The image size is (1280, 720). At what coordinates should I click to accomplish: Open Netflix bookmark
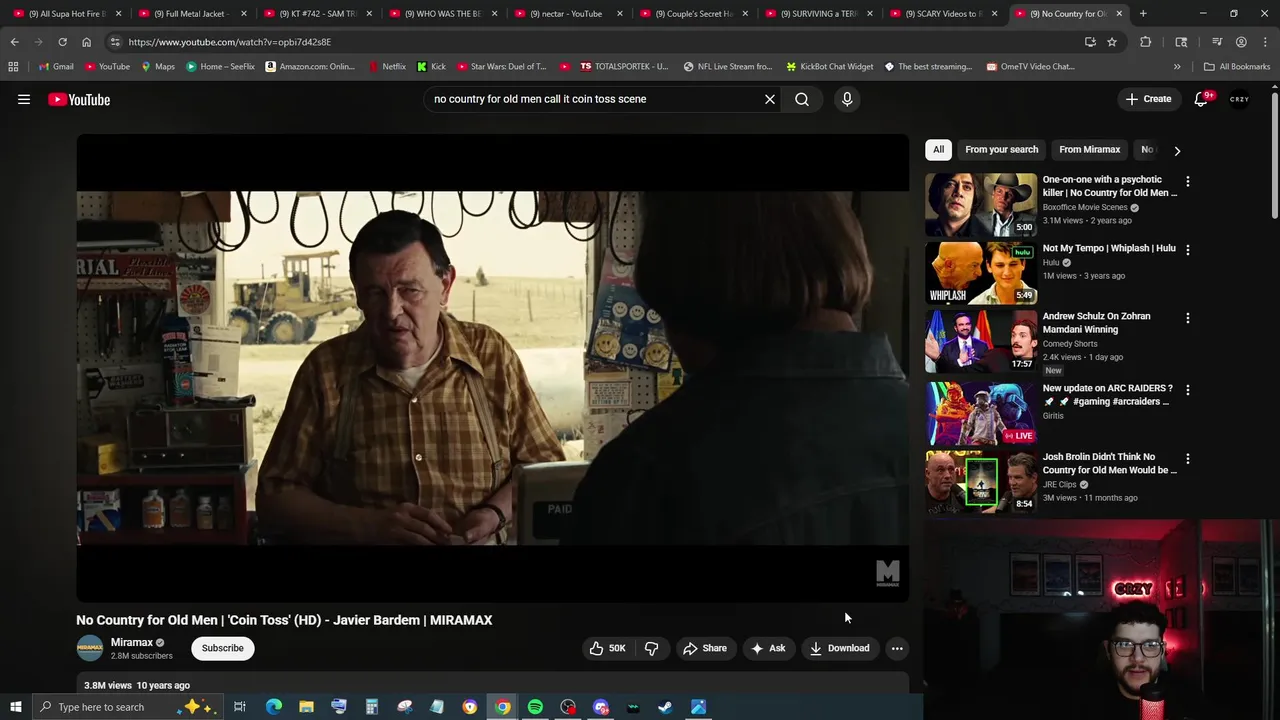click(x=387, y=67)
